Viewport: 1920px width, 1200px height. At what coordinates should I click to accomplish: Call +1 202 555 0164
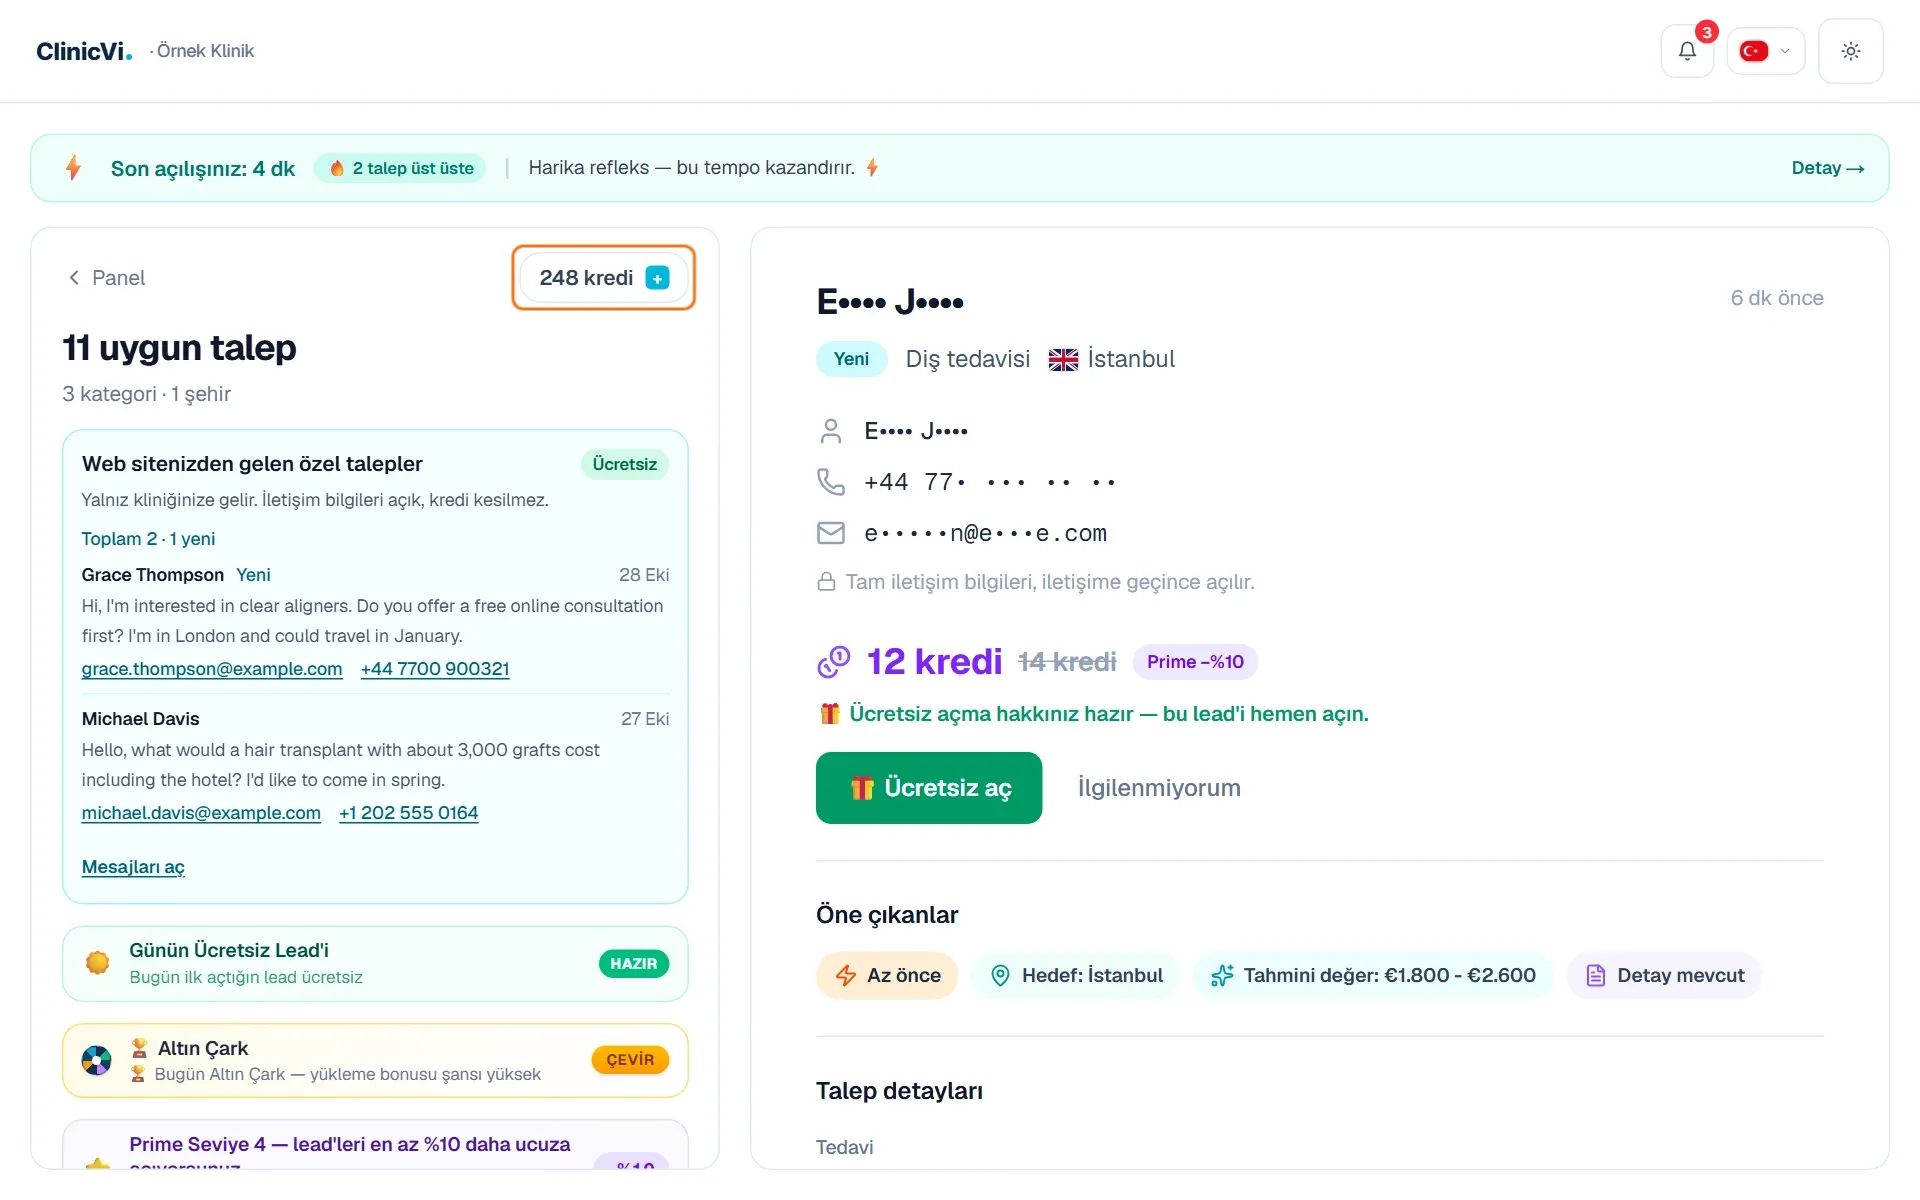coord(408,813)
